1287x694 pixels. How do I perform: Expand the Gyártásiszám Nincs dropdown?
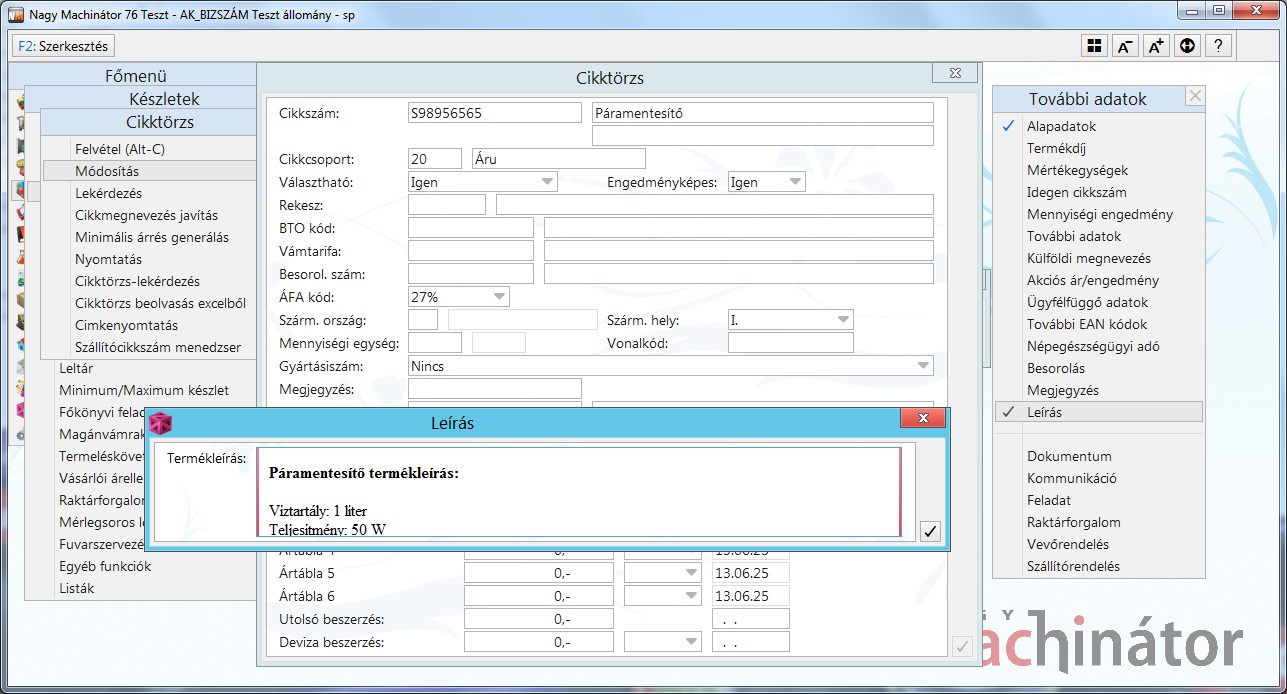[922, 366]
